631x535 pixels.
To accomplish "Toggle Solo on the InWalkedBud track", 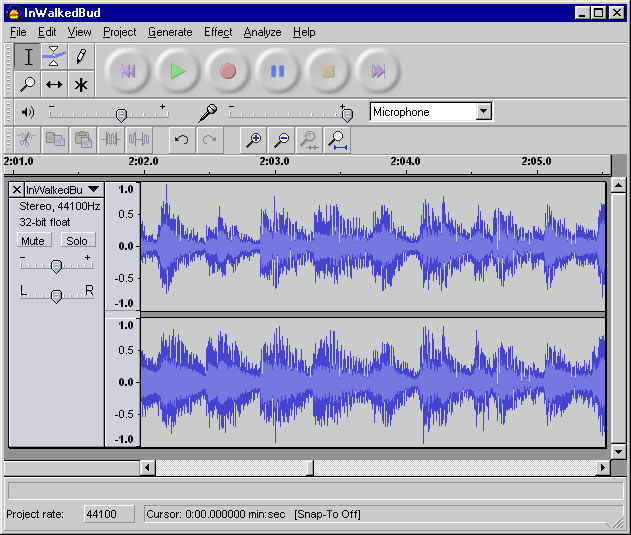I will [x=76, y=240].
